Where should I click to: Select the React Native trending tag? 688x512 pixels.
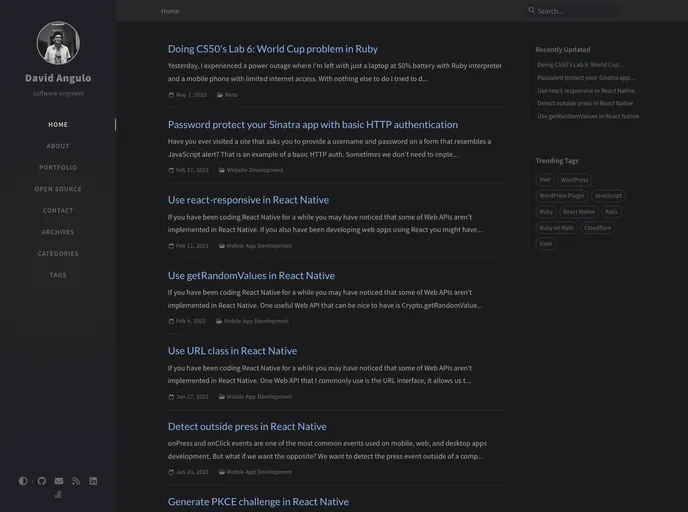(x=579, y=212)
